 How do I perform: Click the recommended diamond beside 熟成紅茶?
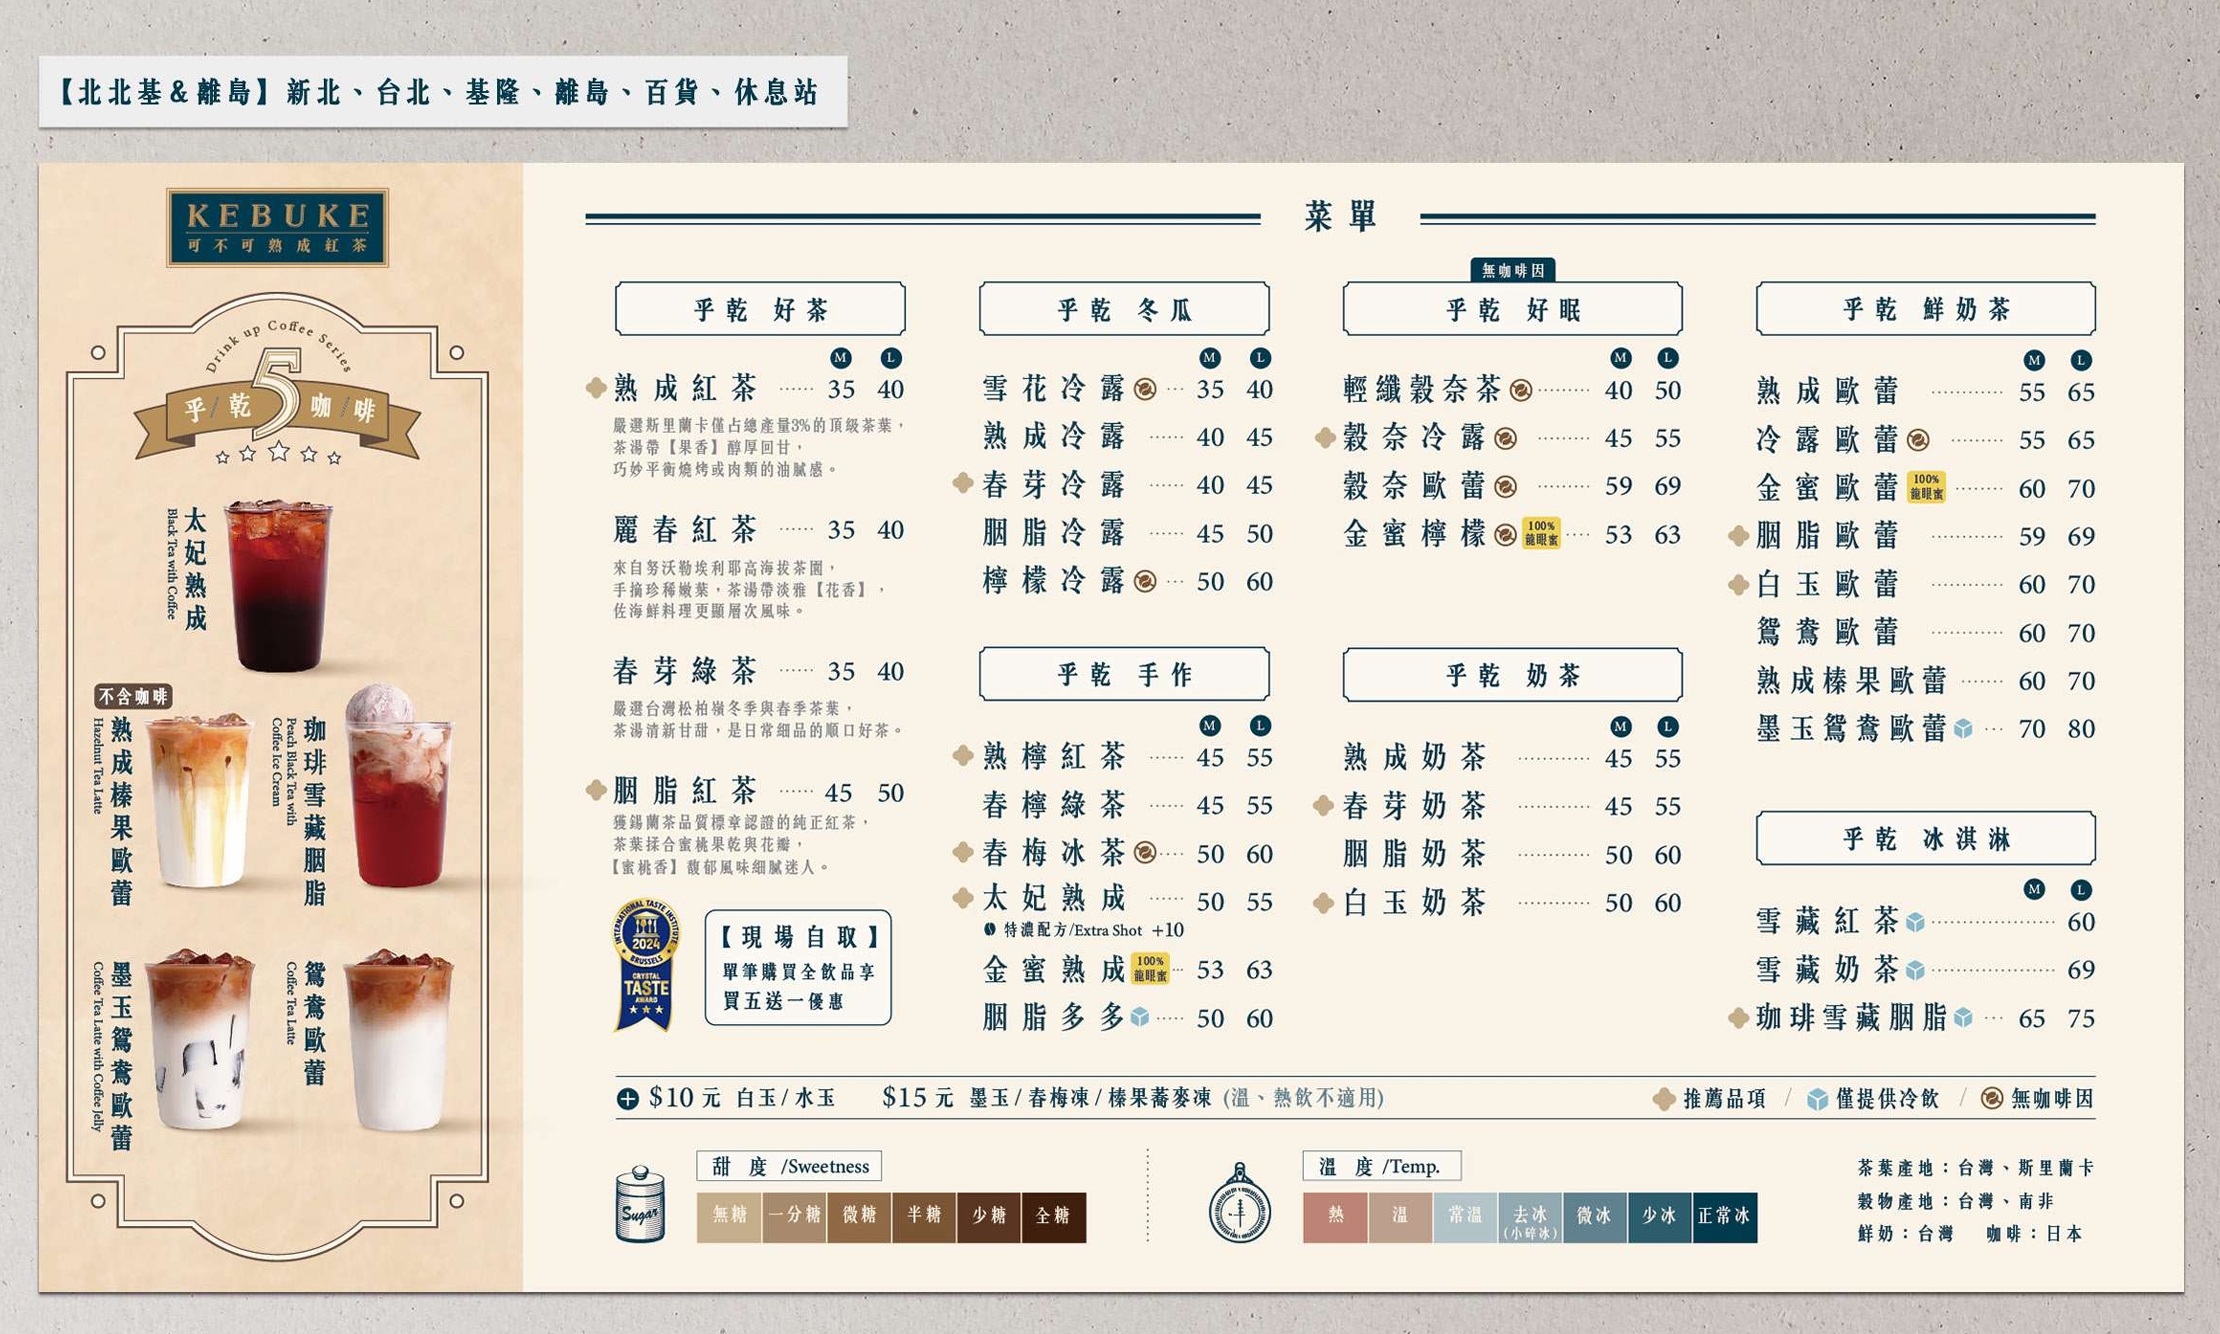pos(596,388)
